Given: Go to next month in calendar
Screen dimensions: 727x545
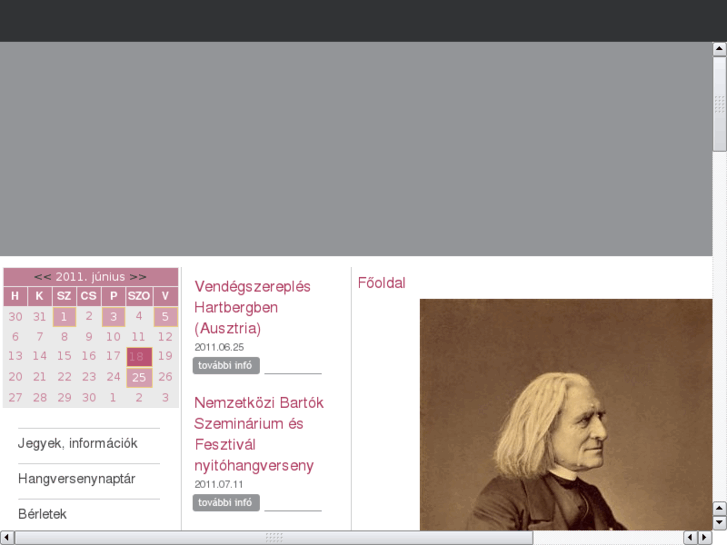Looking at the screenshot, I should click(138, 277).
